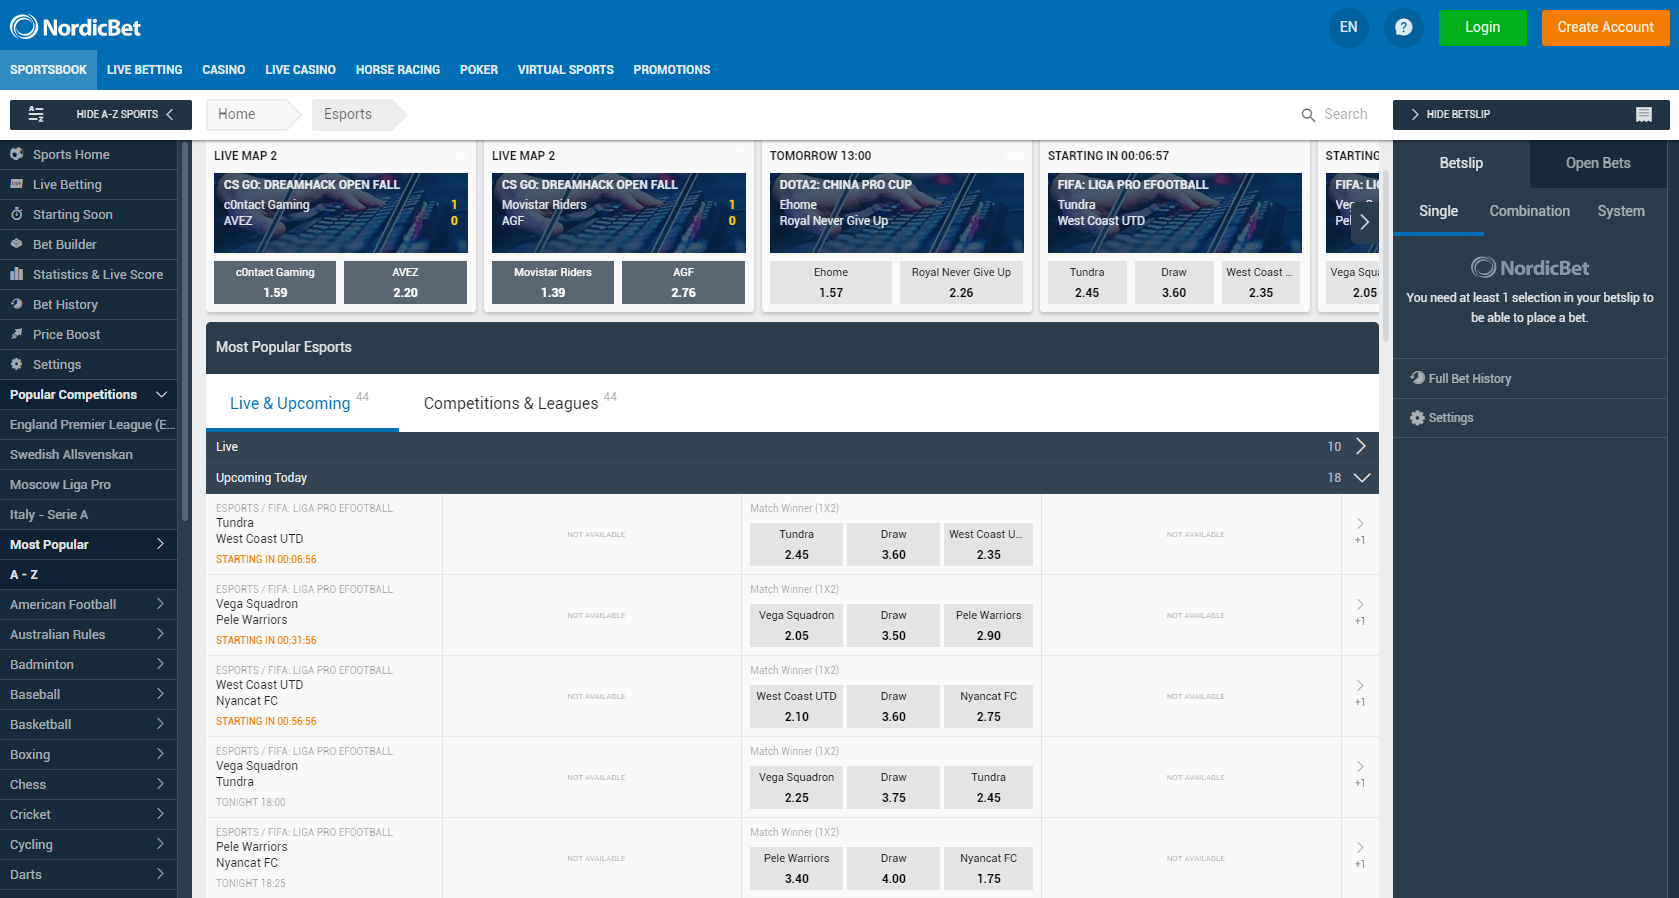Open the Casino menu item
1679x898 pixels.
click(223, 70)
